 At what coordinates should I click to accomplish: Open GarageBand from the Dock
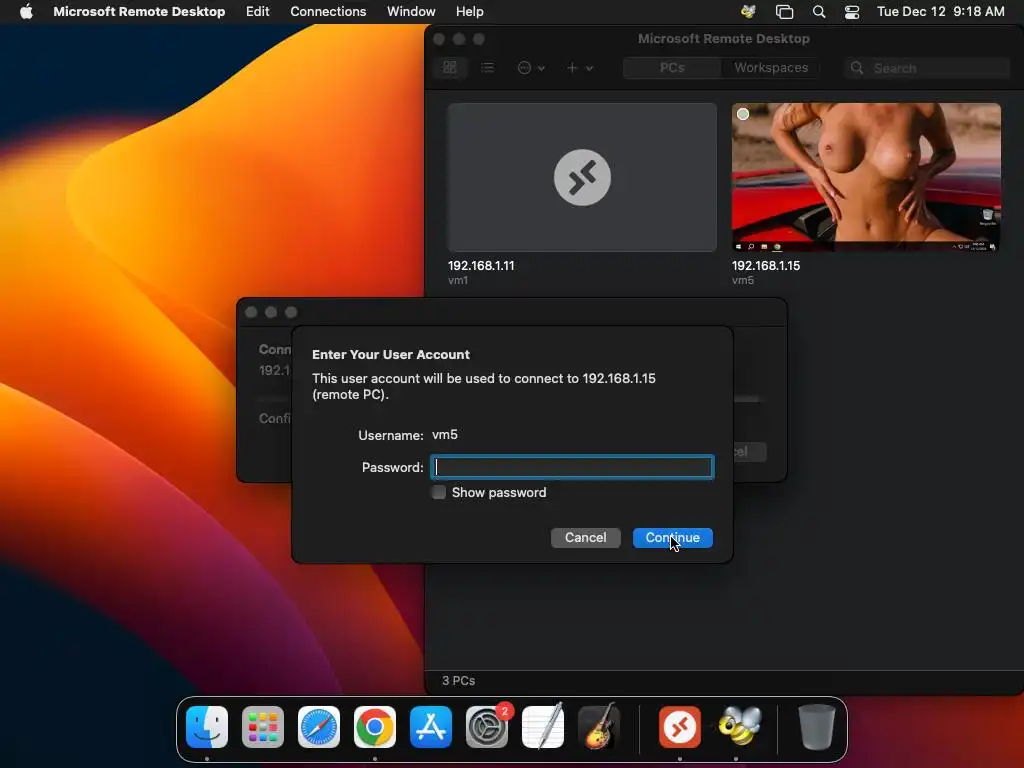tap(599, 727)
